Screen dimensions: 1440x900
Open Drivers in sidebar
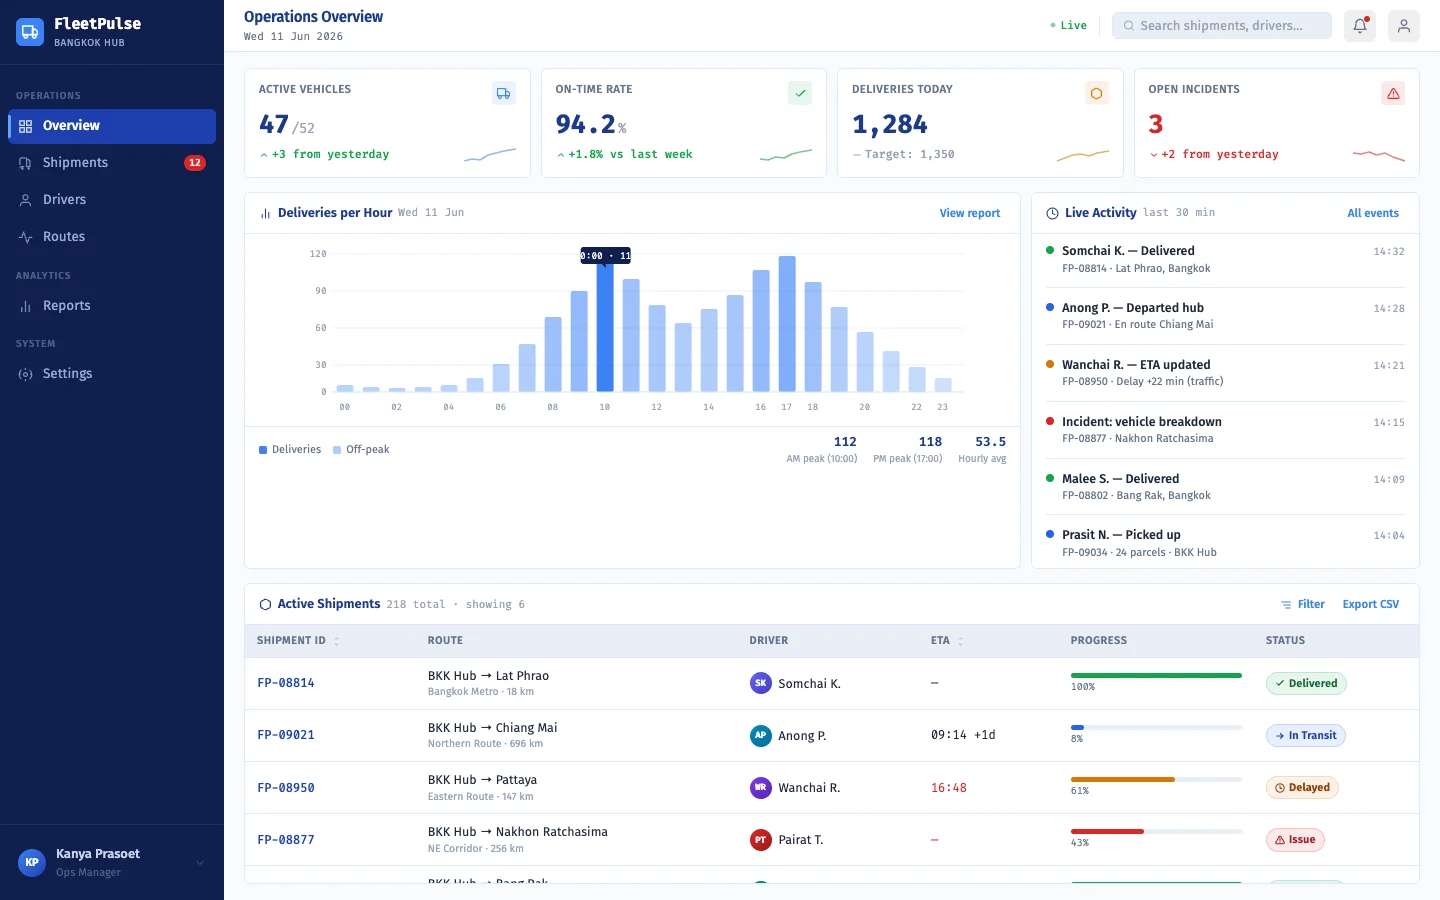tap(112, 200)
